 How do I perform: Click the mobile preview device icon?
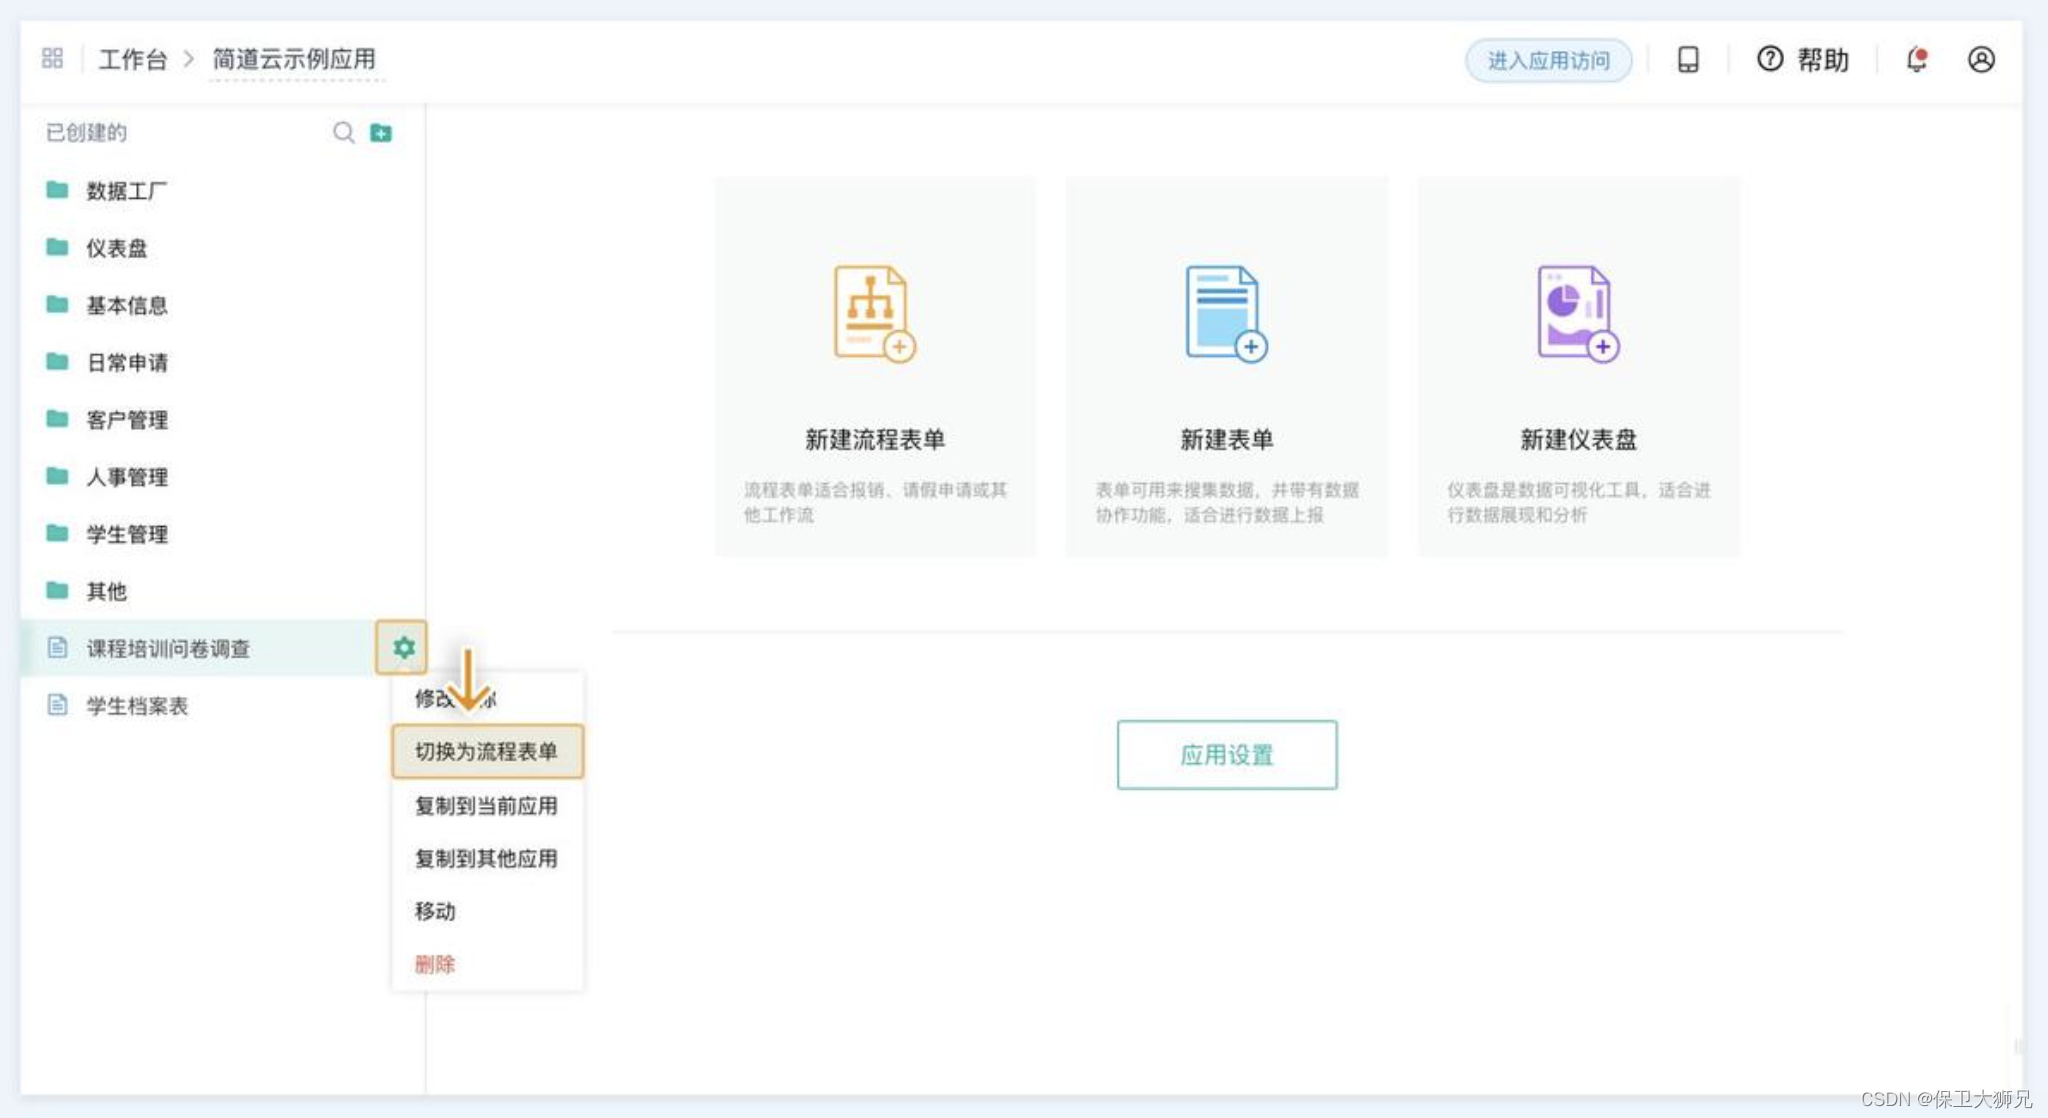point(1688,59)
